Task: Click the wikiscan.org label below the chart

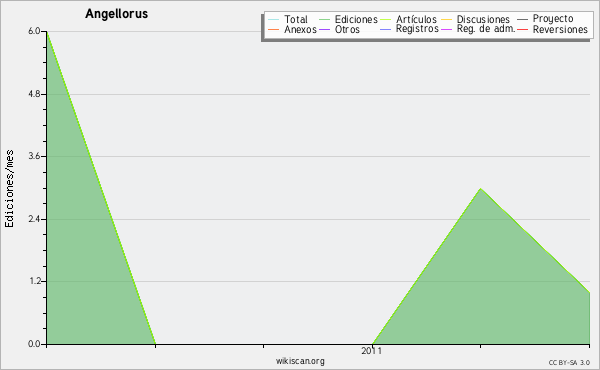Action: 300,361
